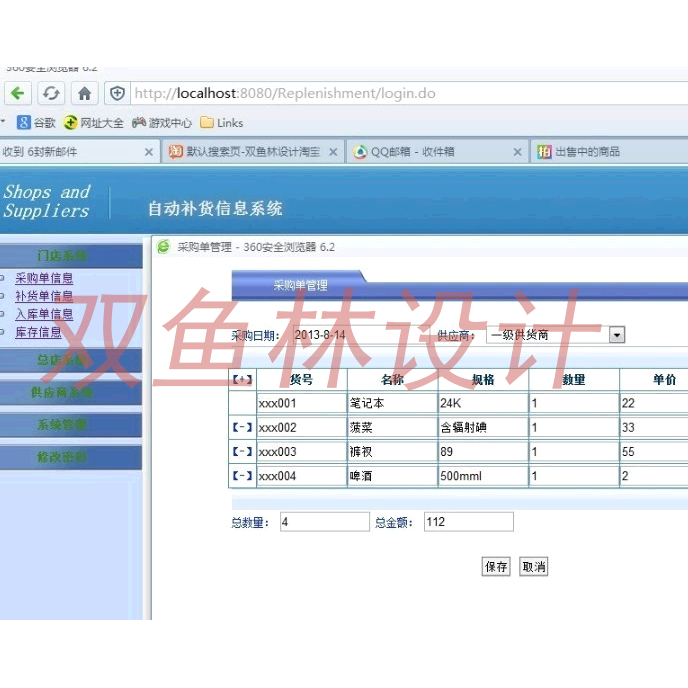The height and width of the screenshot is (688, 688).
Task: Open the 采购单信息 link
Action: [44, 278]
